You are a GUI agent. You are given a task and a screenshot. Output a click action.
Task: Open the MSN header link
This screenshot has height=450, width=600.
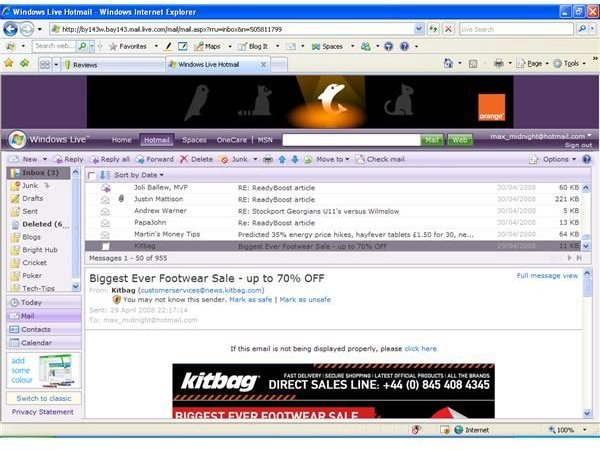(x=265, y=140)
